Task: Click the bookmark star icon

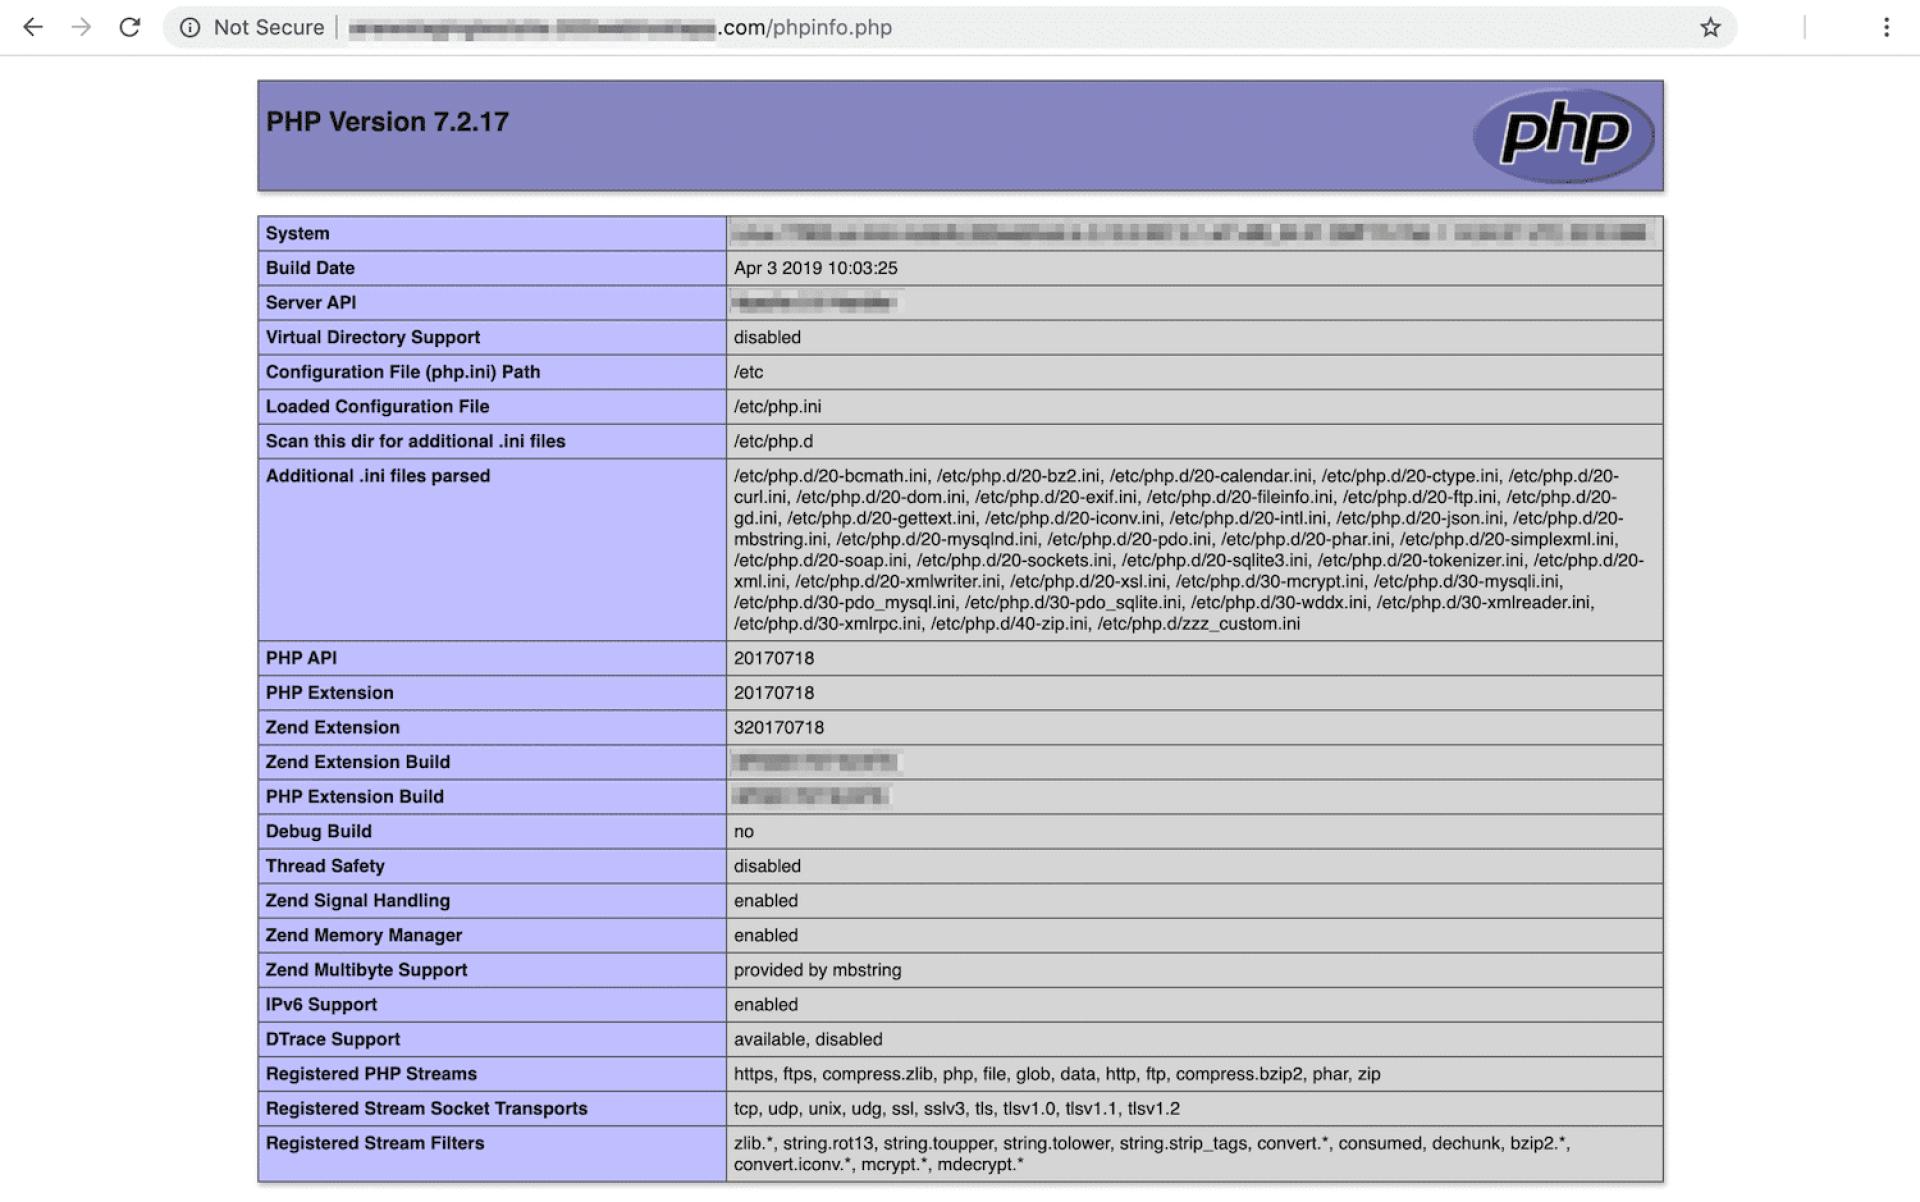Action: [1710, 25]
